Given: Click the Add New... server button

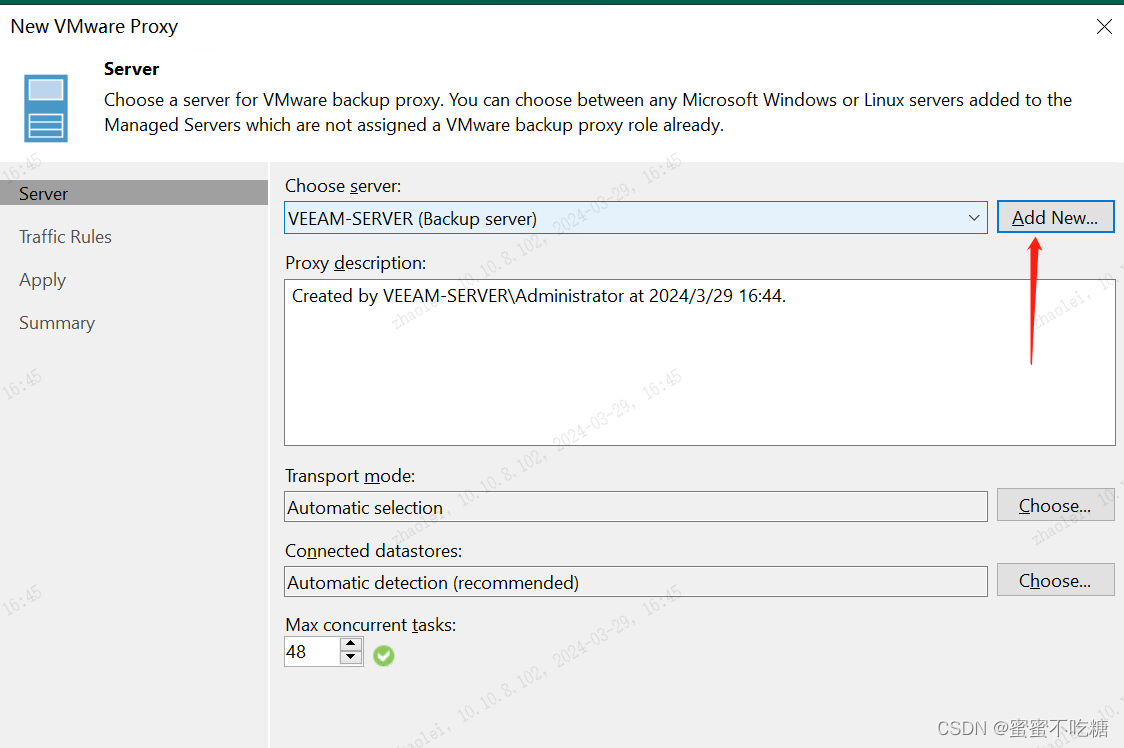Looking at the screenshot, I should point(1055,217).
